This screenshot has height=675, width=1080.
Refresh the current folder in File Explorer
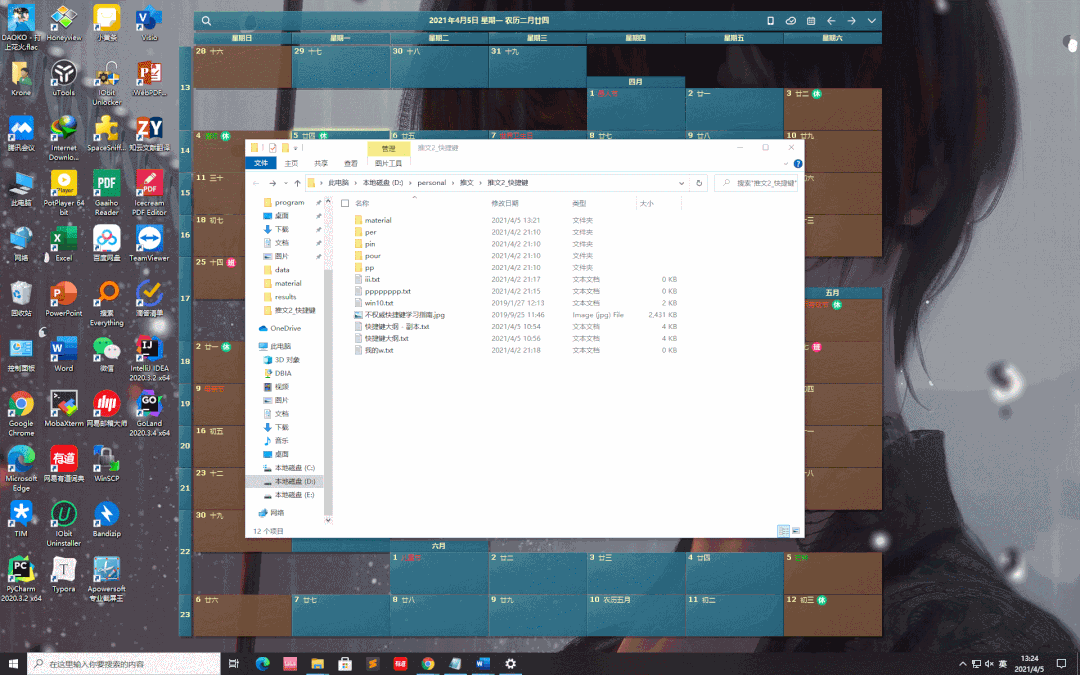click(x=698, y=183)
